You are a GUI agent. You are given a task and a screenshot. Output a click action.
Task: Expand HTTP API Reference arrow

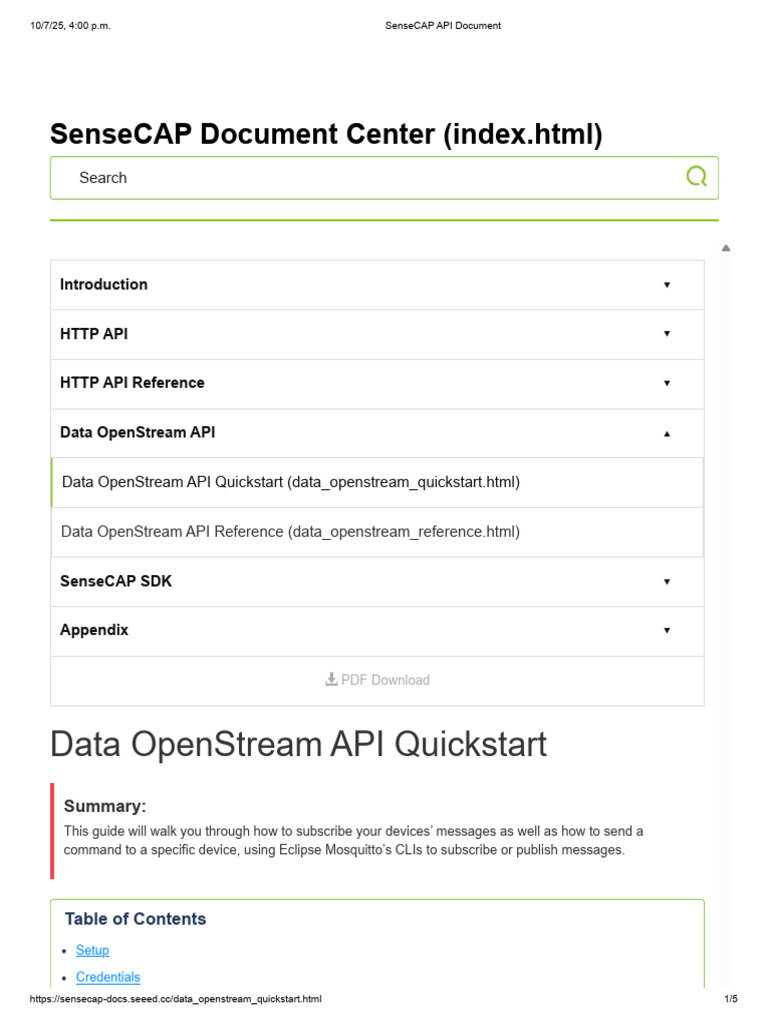coord(667,383)
